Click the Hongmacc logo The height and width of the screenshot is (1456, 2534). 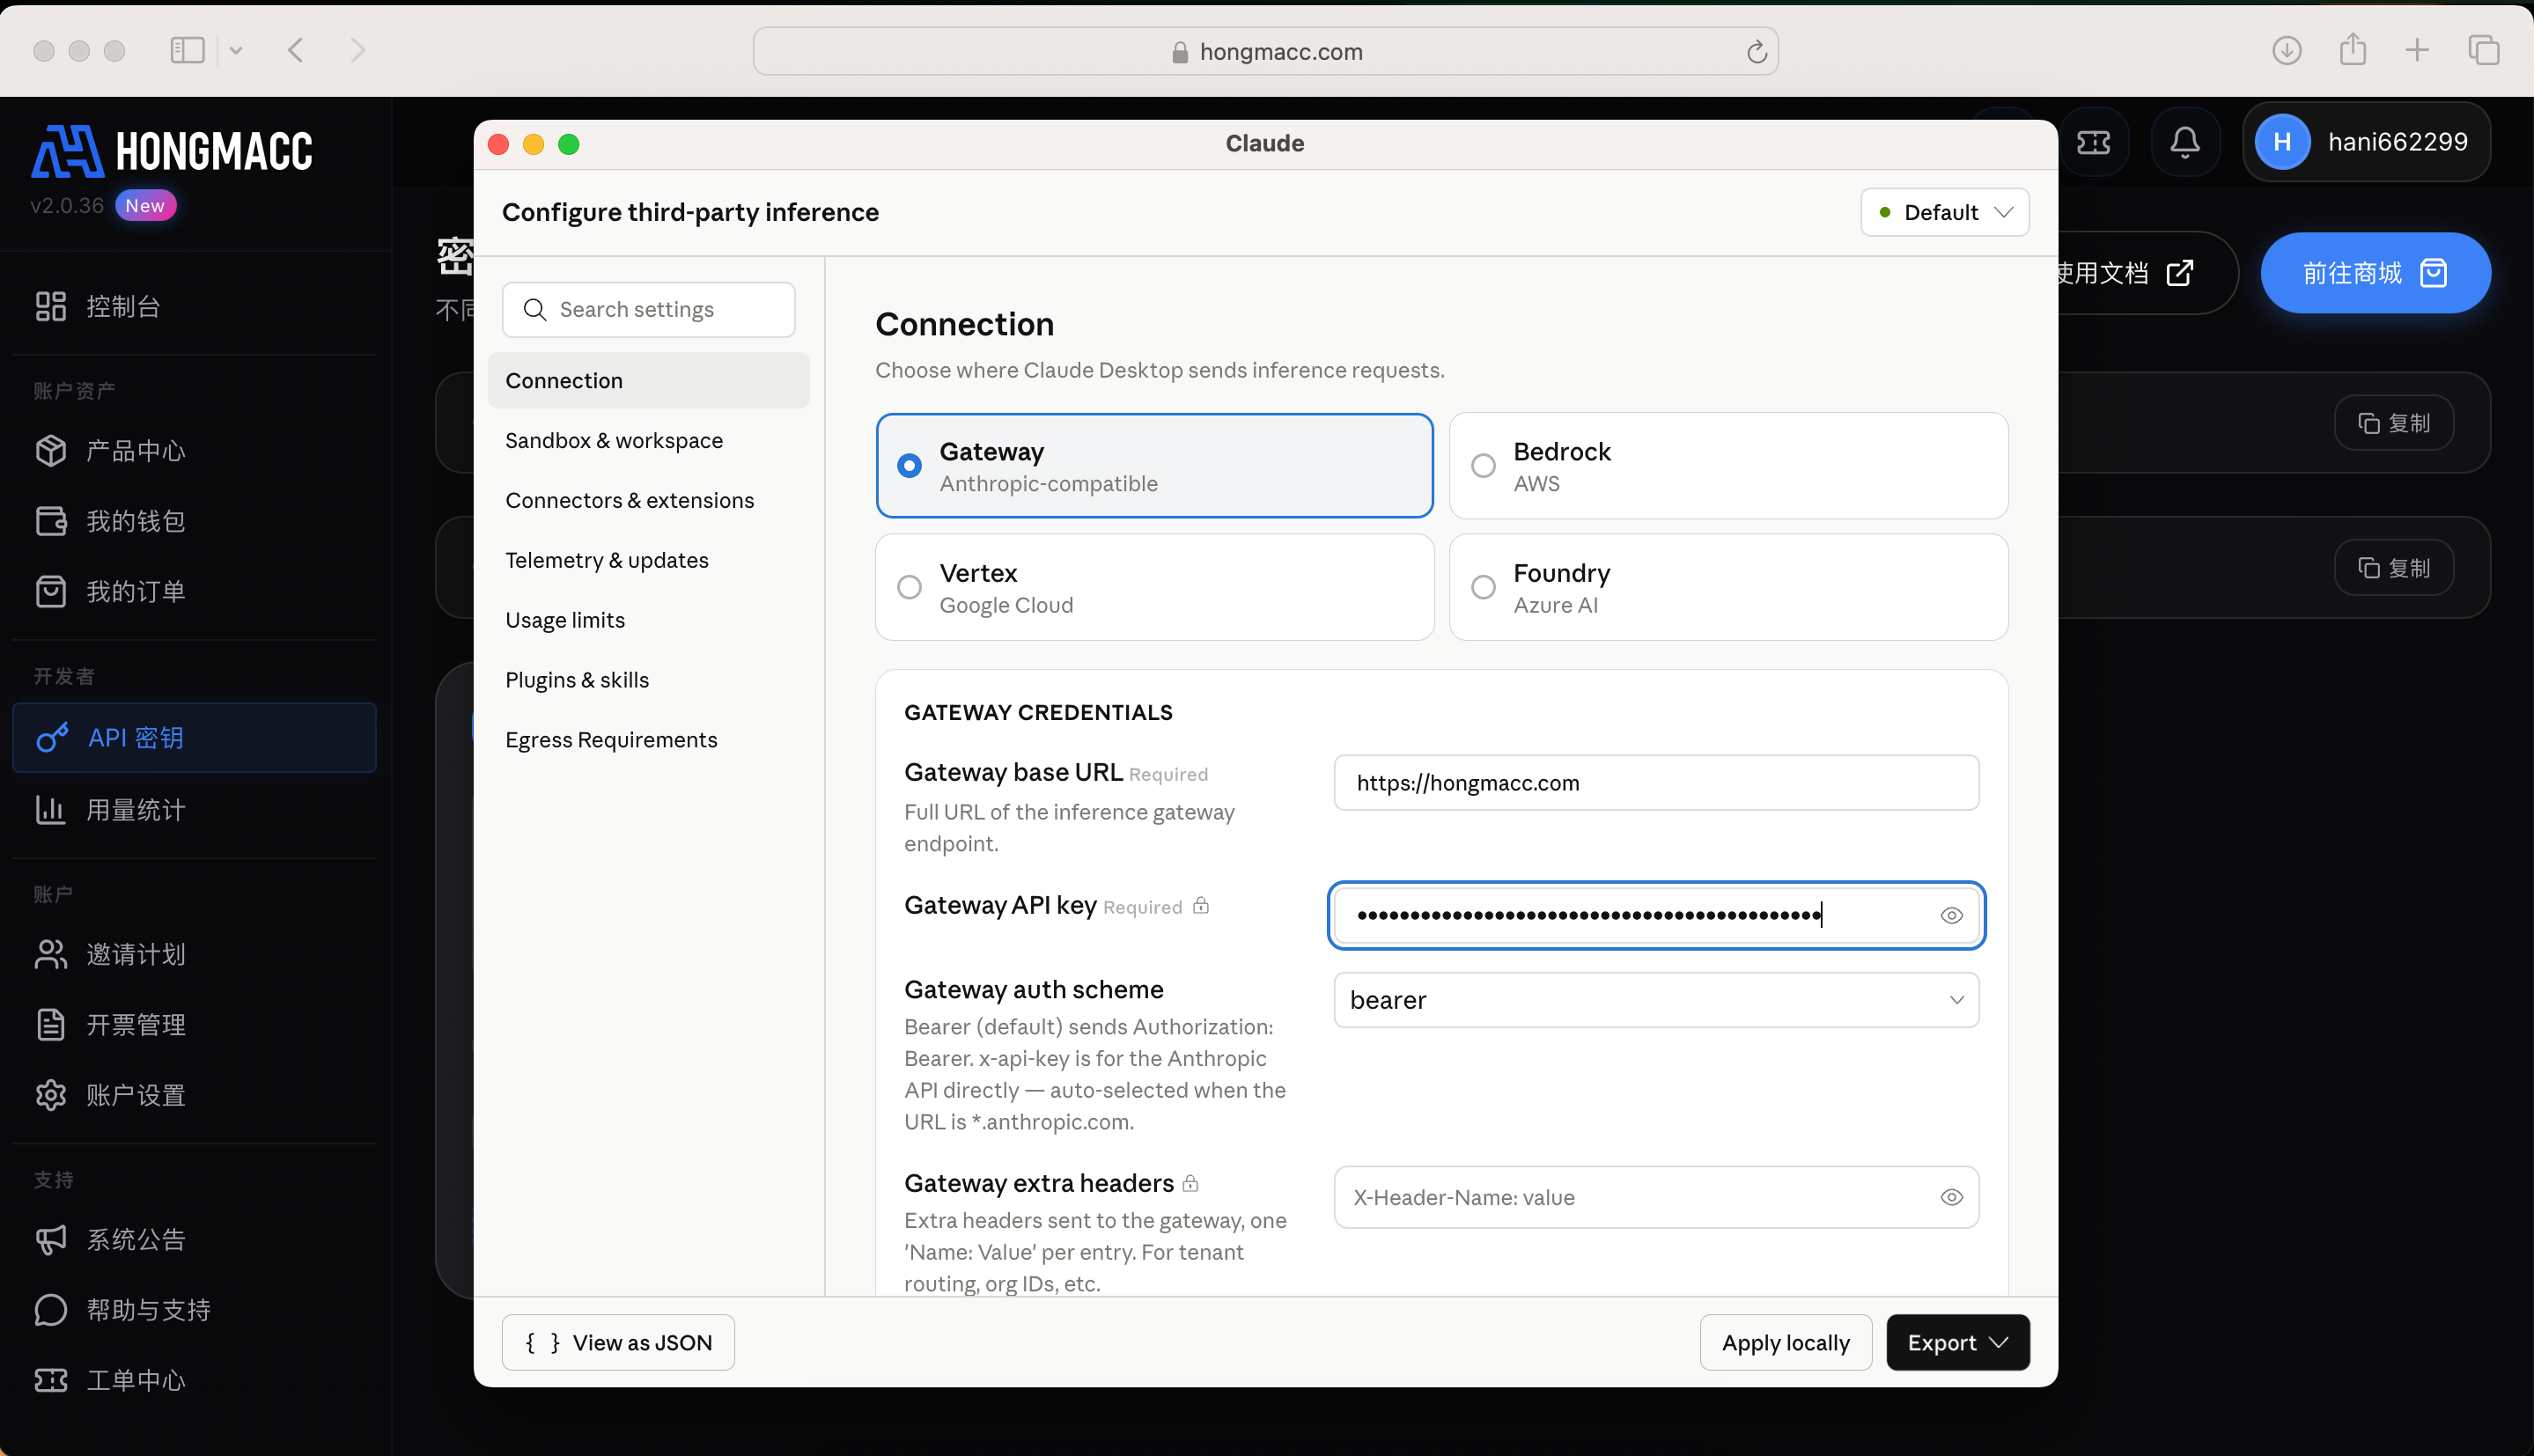(x=172, y=151)
